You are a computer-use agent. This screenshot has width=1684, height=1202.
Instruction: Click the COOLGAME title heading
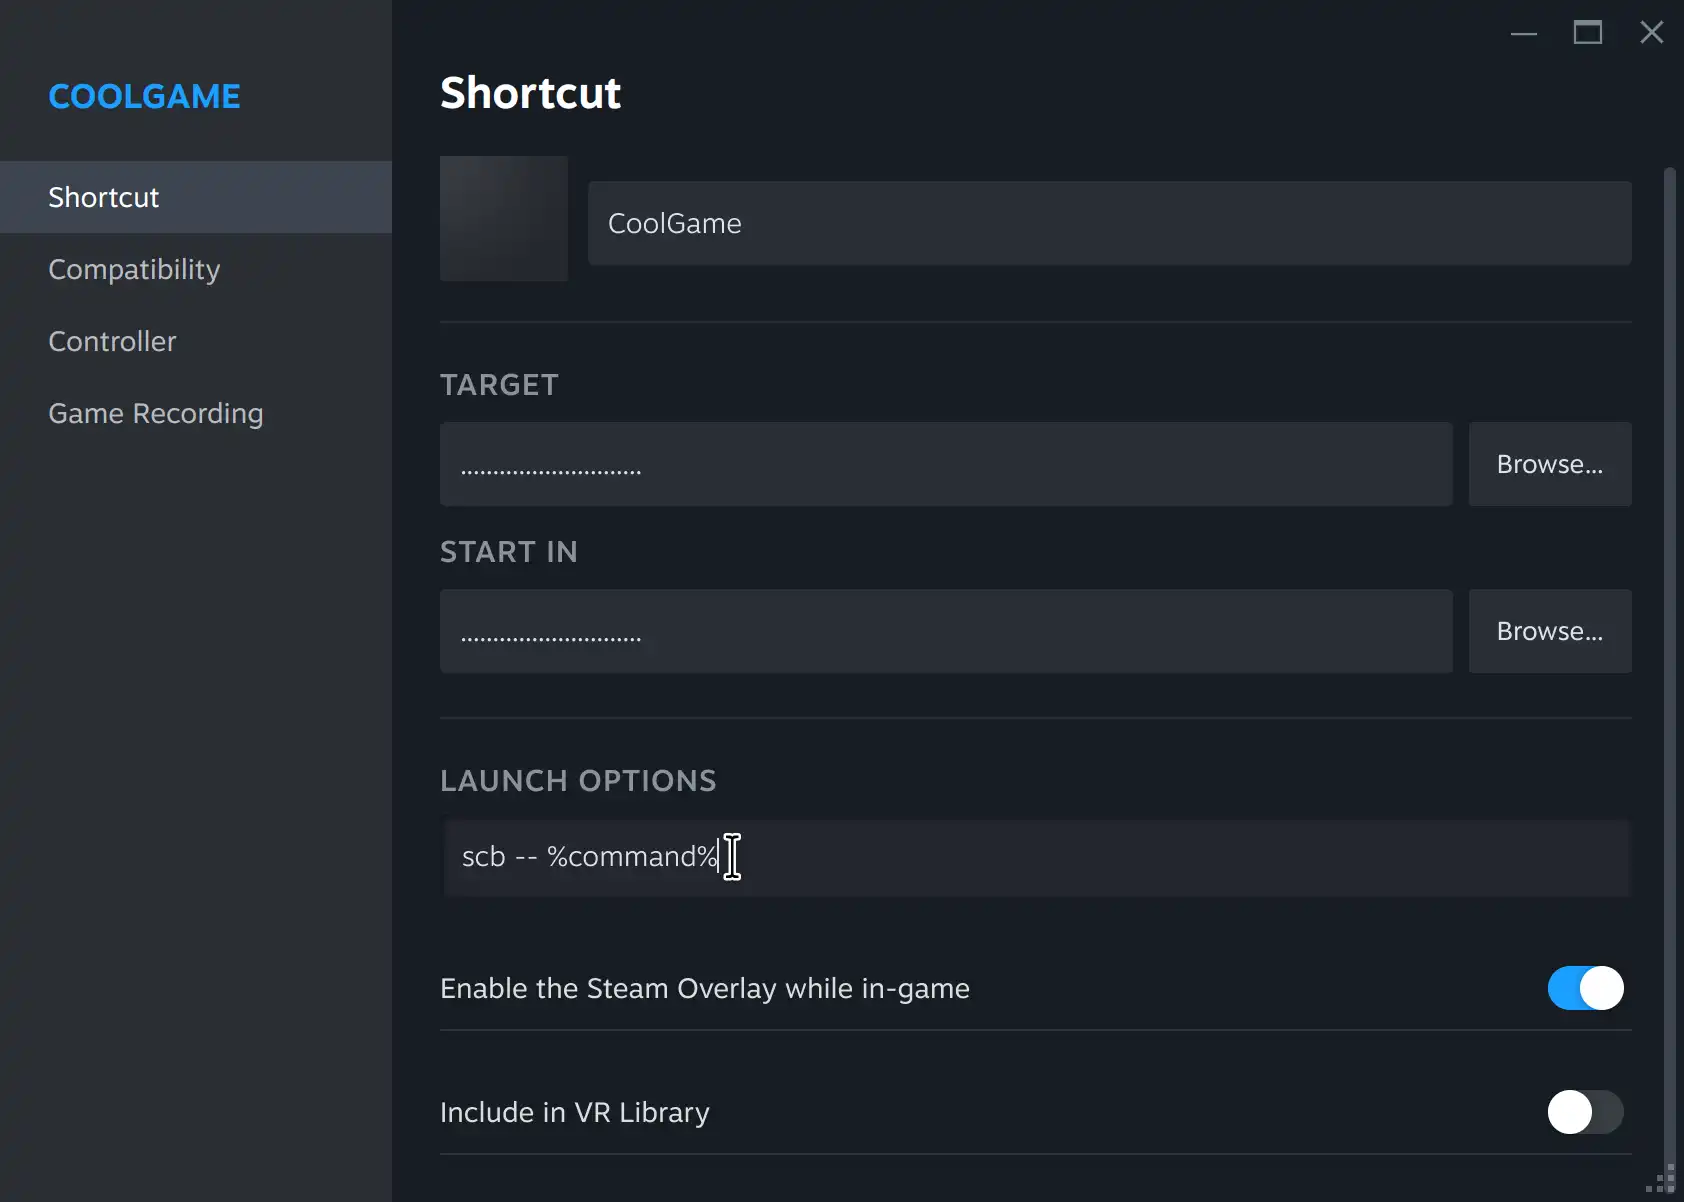(x=144, y=96)
